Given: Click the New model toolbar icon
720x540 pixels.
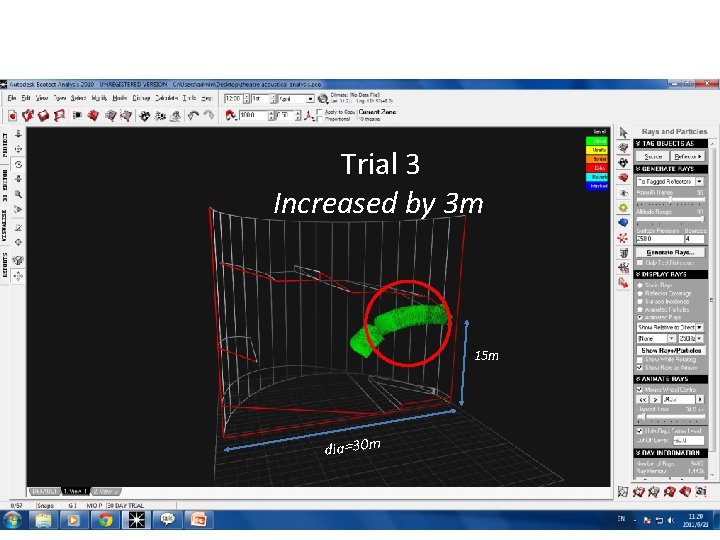Looking at the screenshot, I should pyautogui.click(x=12, y=116).
